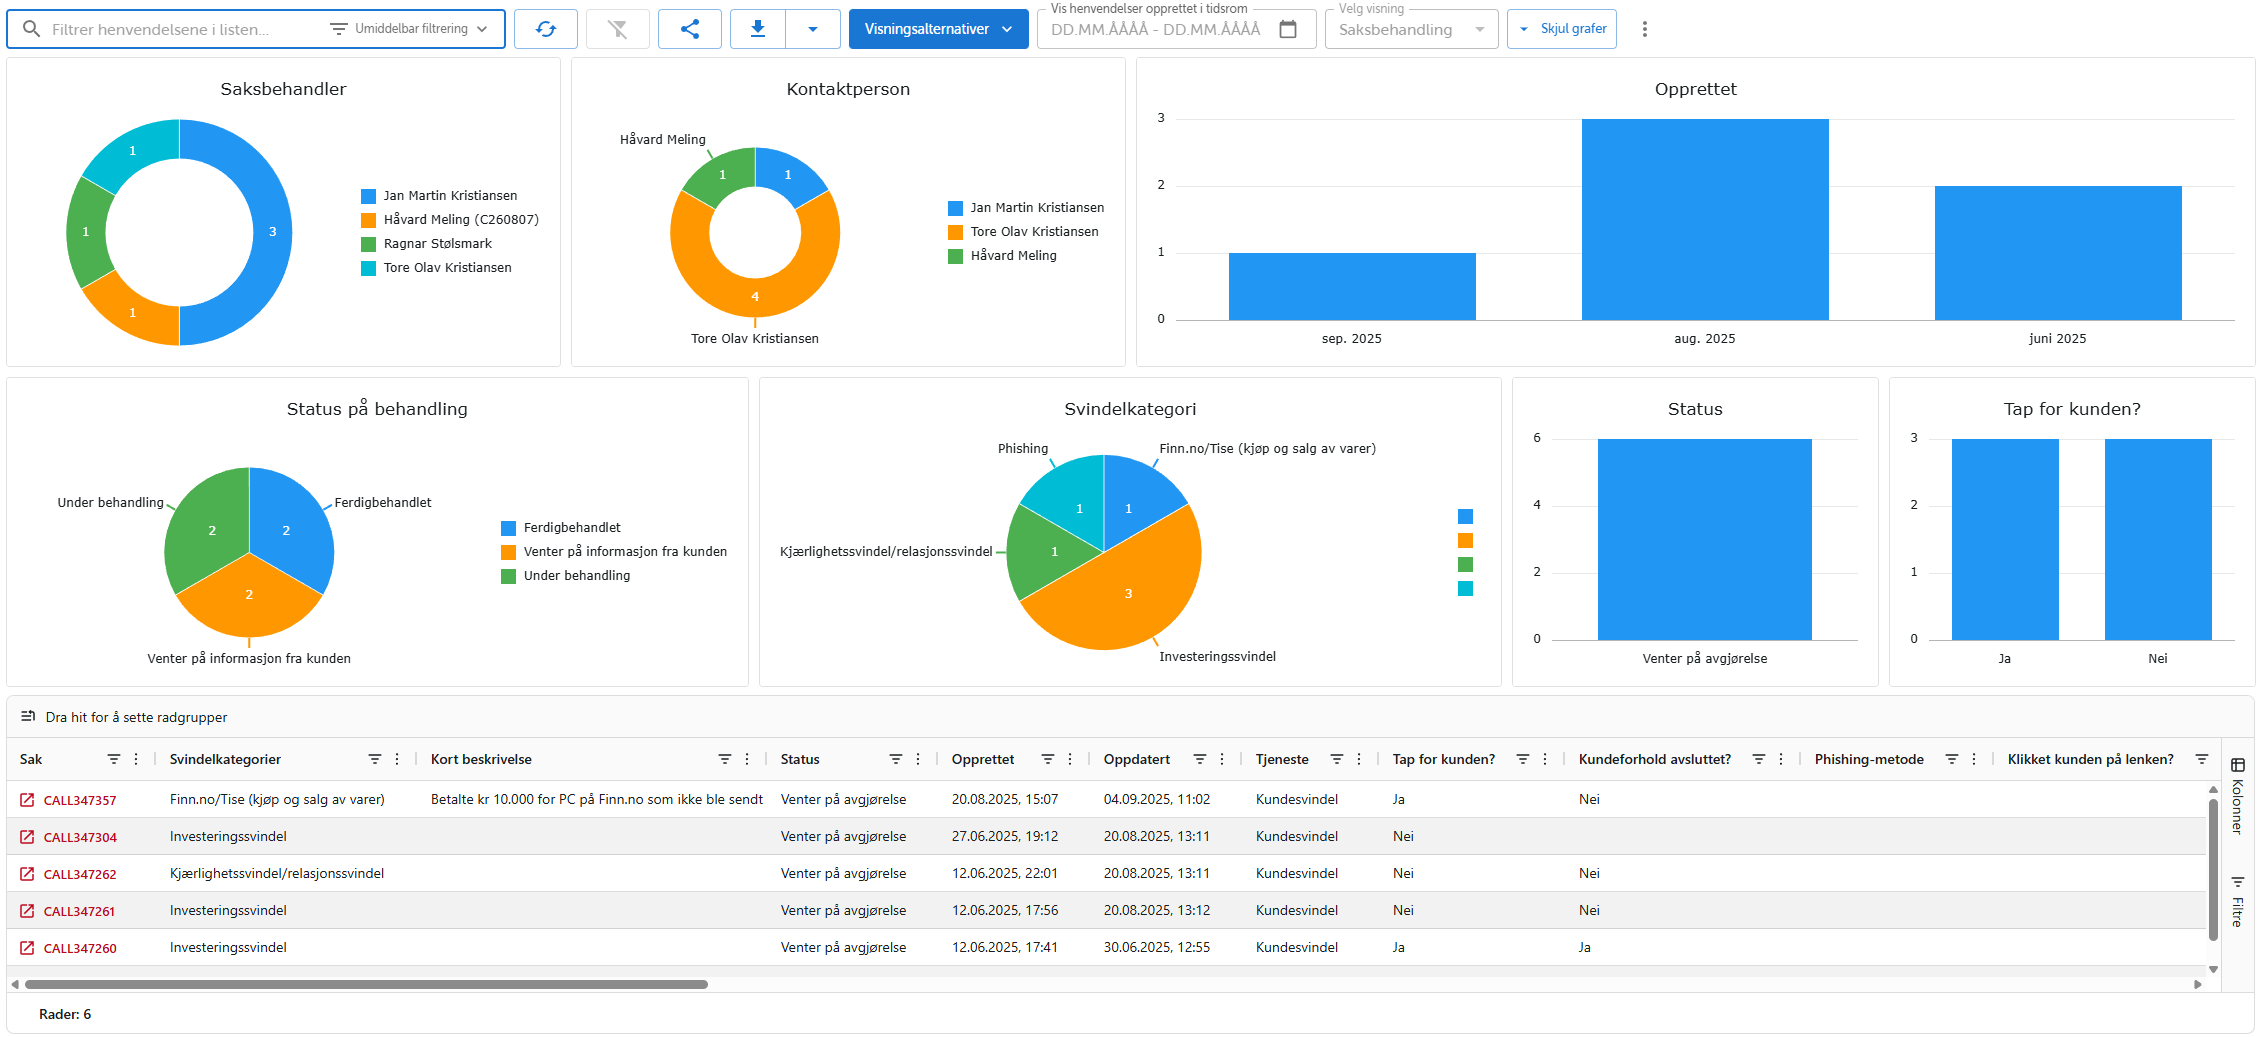Export the data with the download icon

pos(757,28)
